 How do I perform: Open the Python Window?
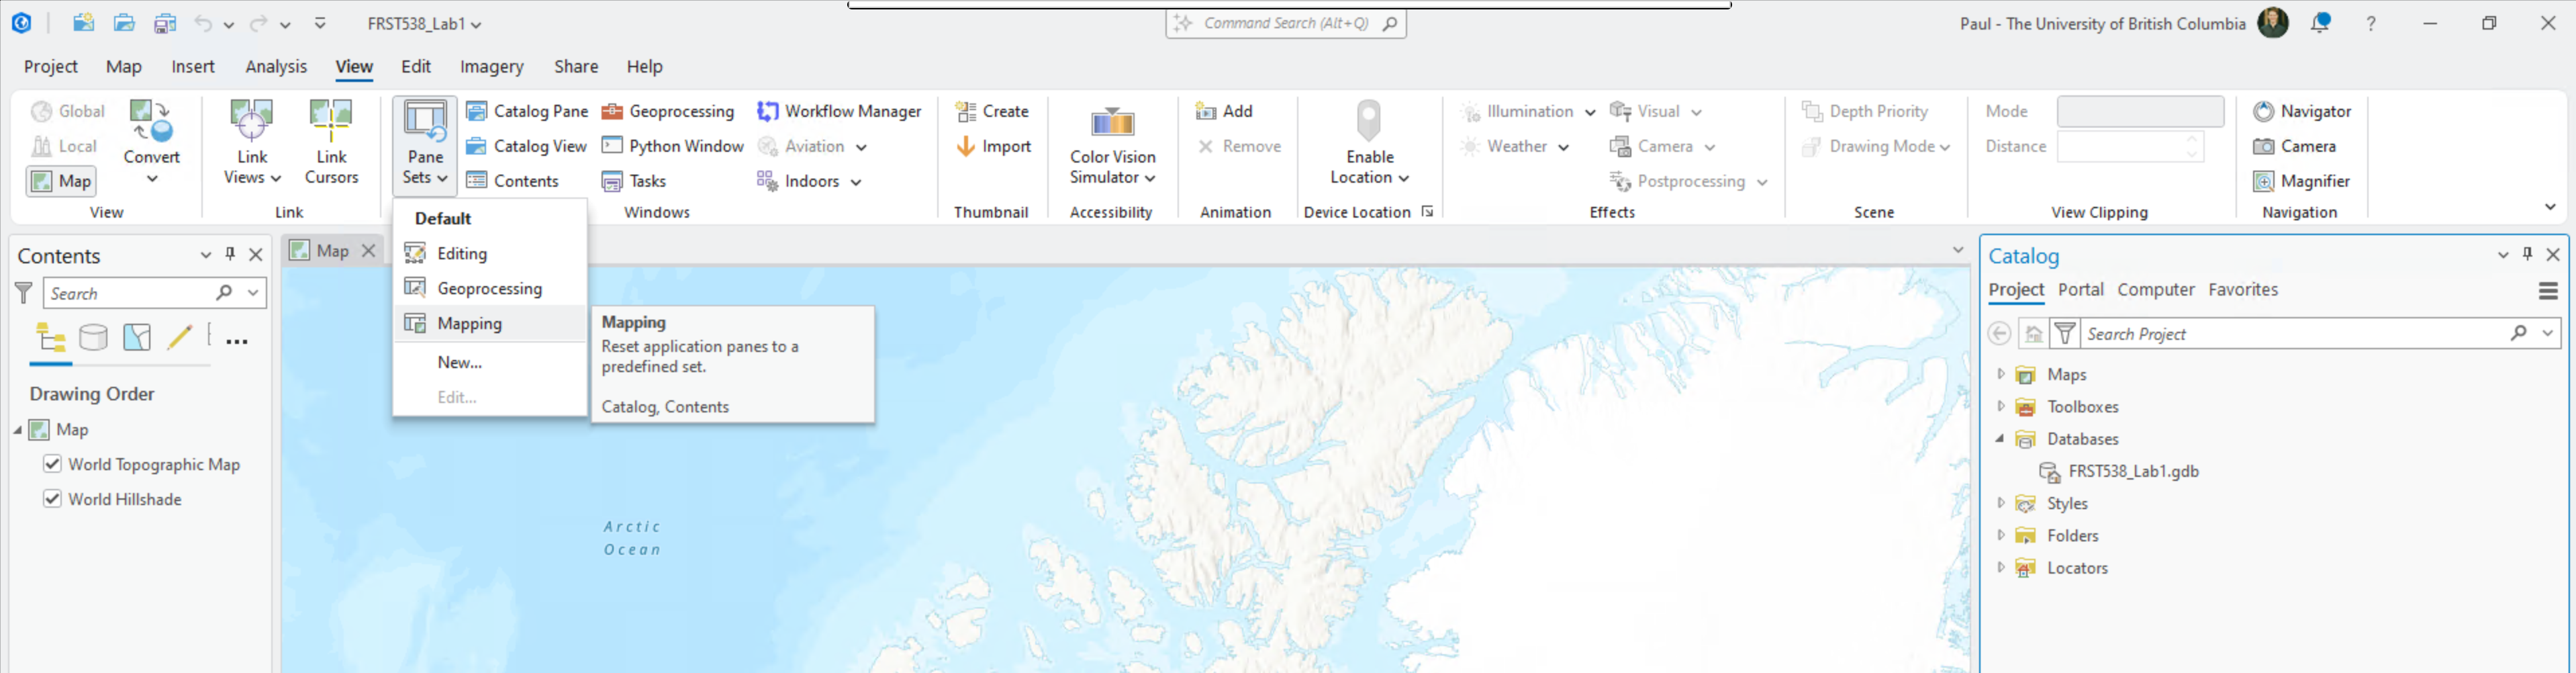pyautogui.click(x=673, y=146)
